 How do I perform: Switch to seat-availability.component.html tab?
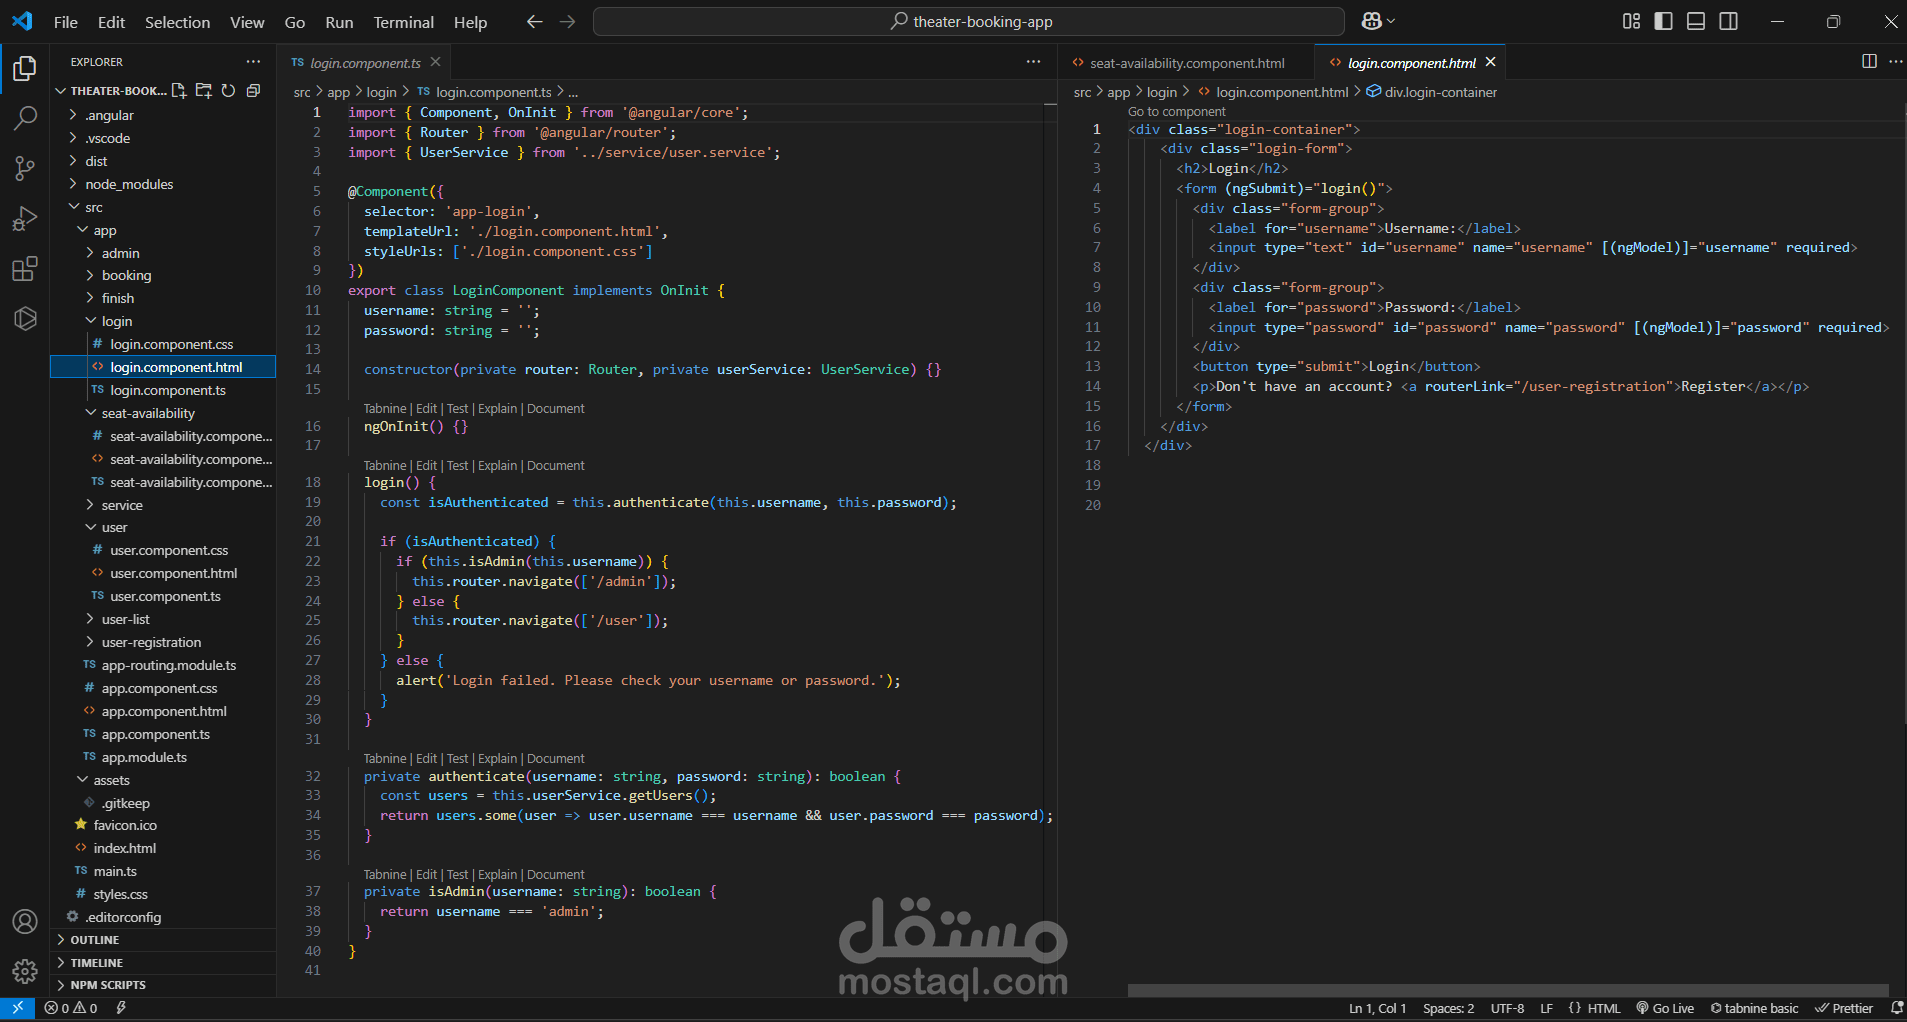(x=1187, y=63)
